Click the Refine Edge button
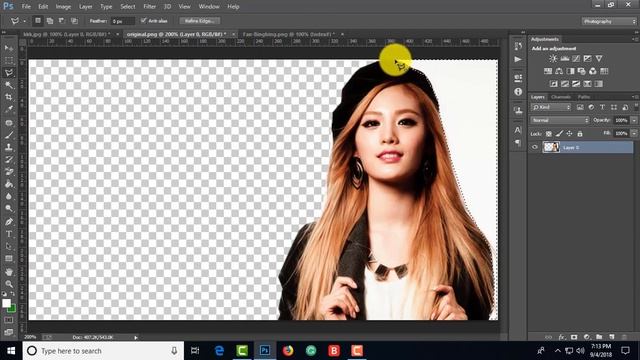Screen dimensions: 640x360 200,21
